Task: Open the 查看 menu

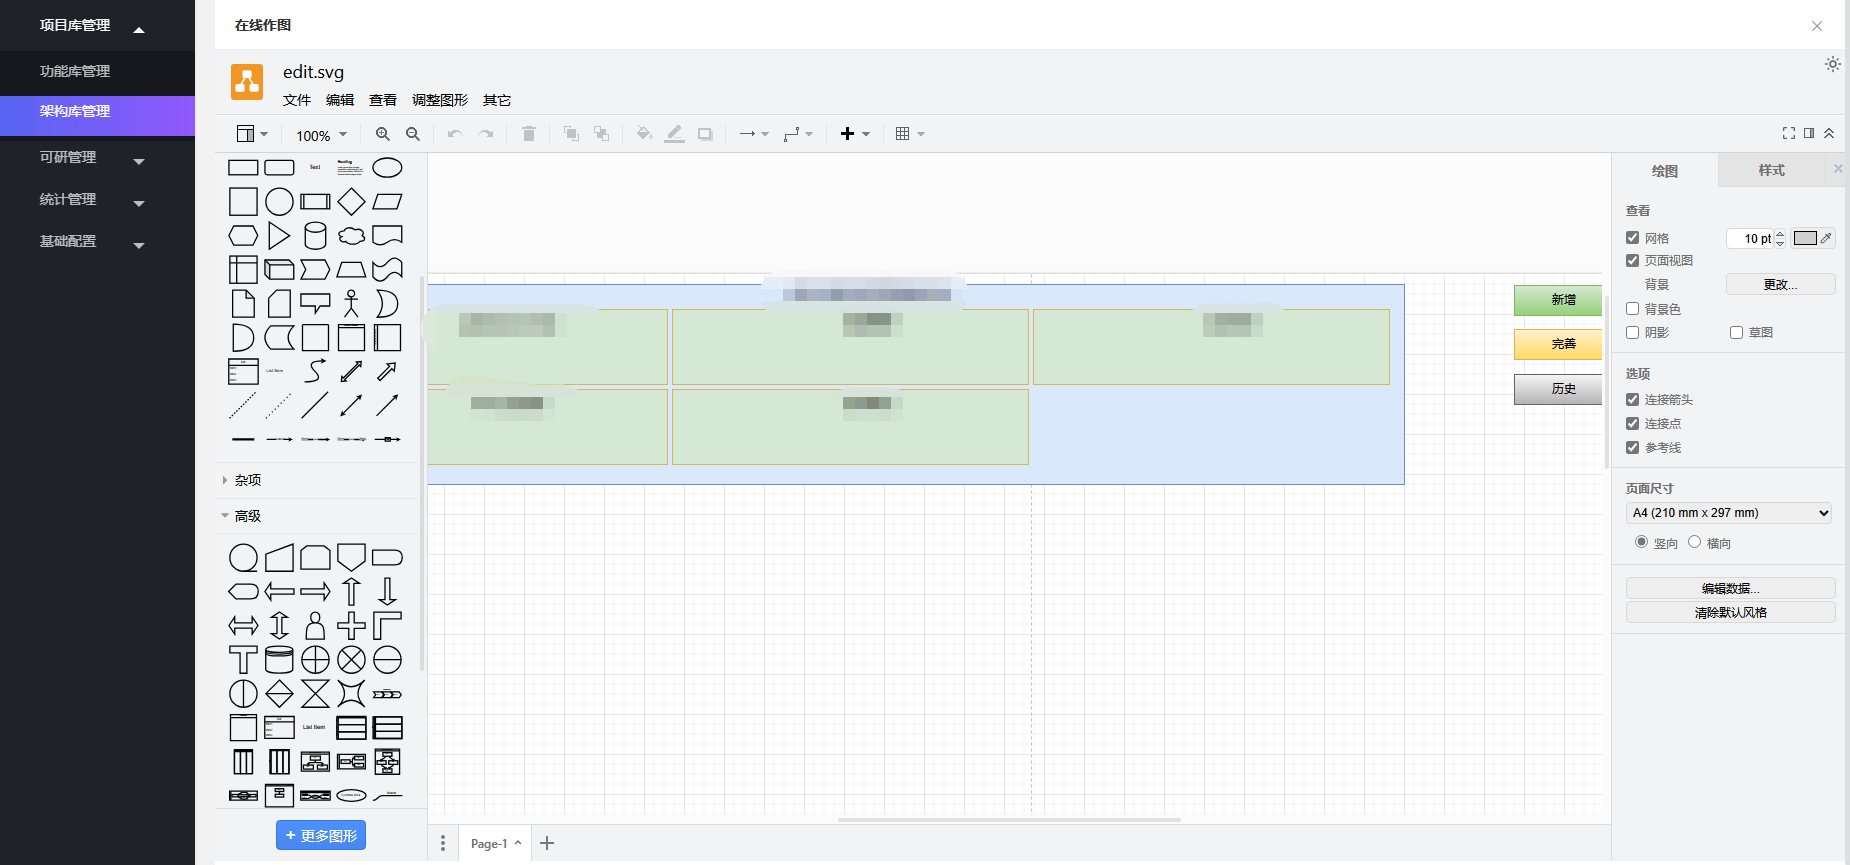Action: click(383, 100)
